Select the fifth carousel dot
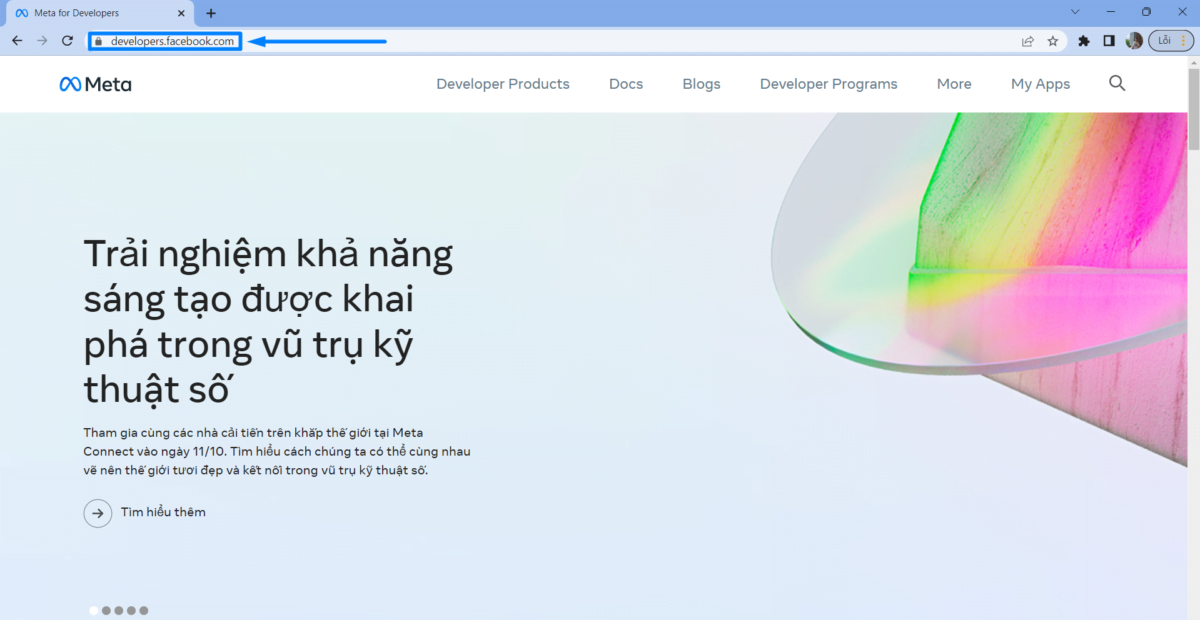Viewport: 1200px width, 620px height. coord(144,610)
